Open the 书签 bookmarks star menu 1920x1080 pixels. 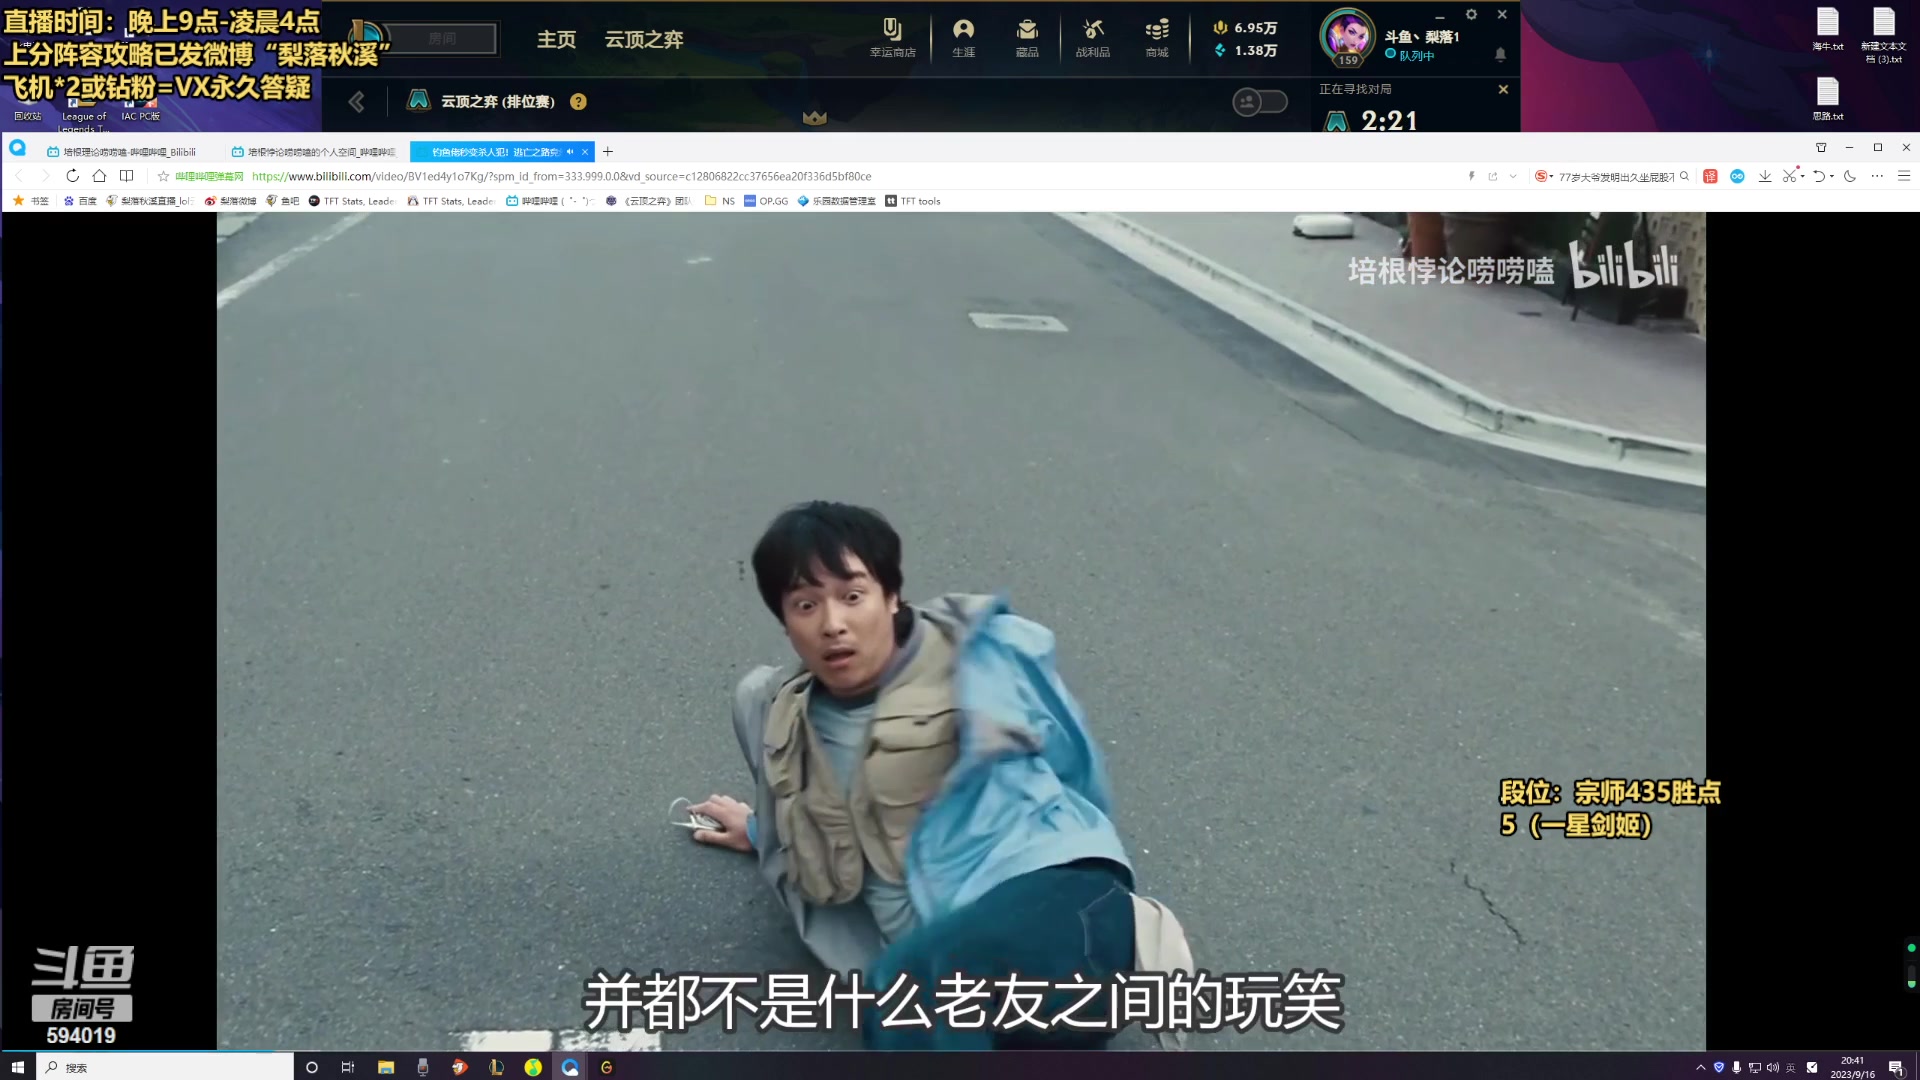coord(30,201)
